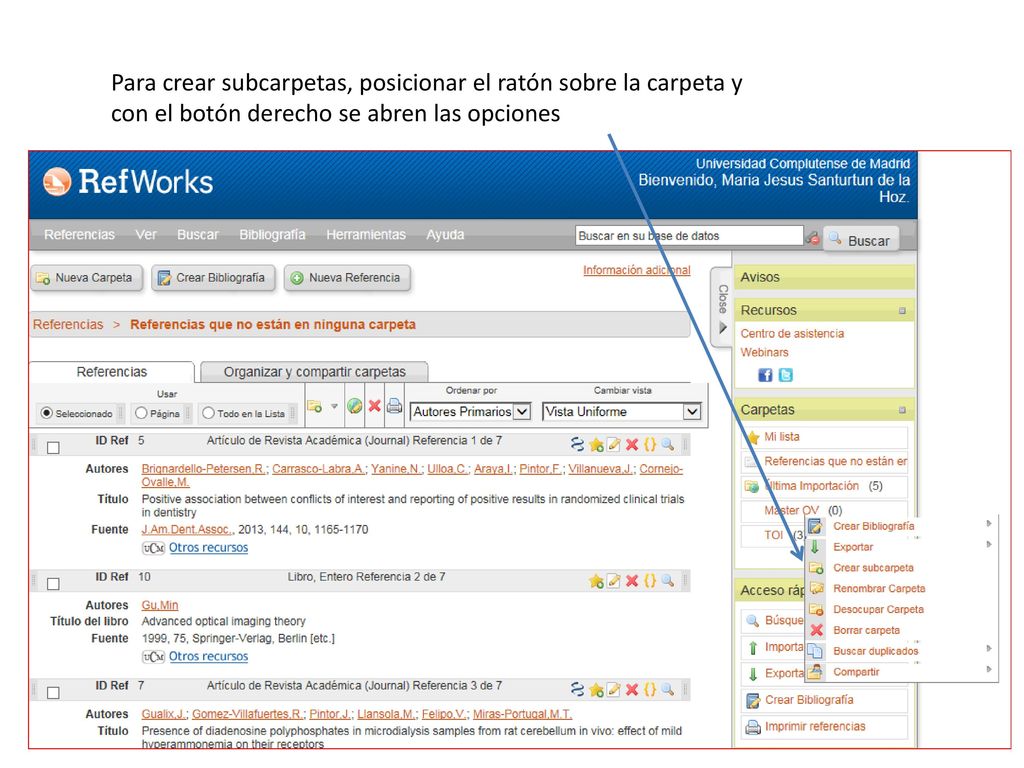This screenshot has width=1024, height=768.
Task: View reference ID 7 with magnifier icon
Action: coord(667,689)
